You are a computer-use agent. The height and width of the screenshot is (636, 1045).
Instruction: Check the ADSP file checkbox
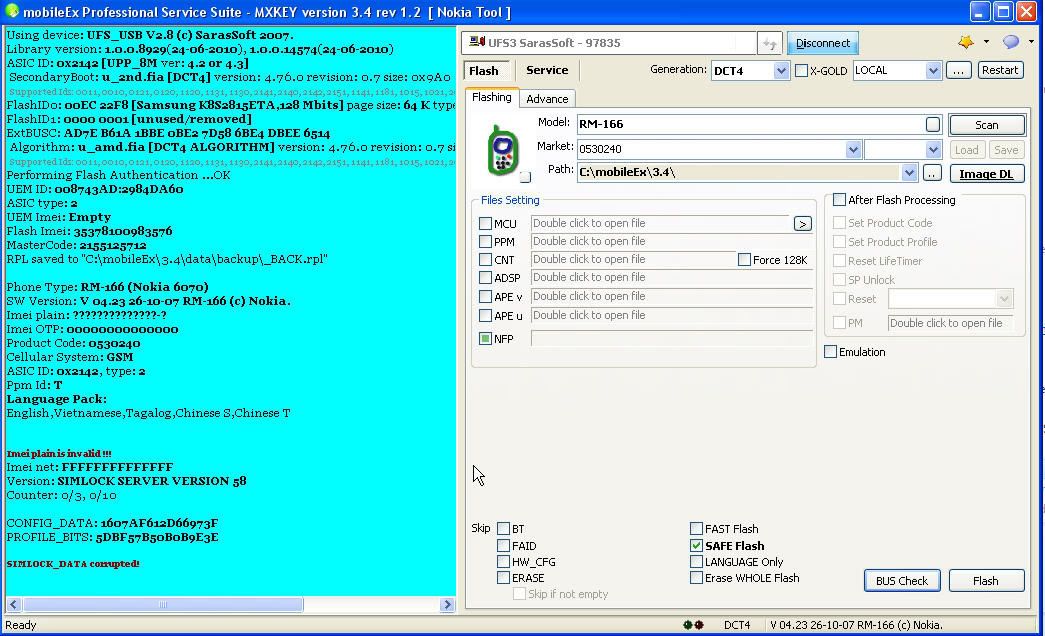485,278
